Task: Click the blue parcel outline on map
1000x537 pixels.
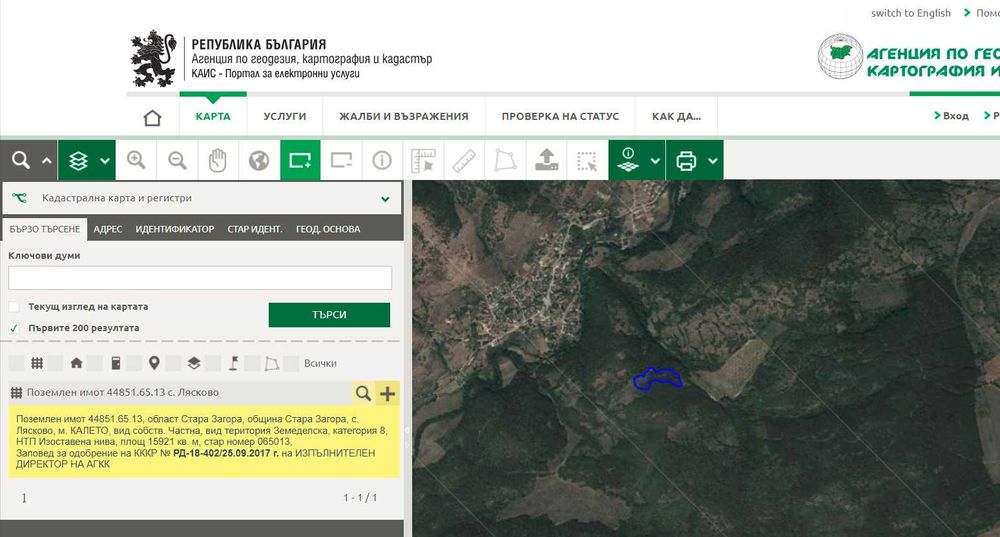Action: click(x=657, y=378)
